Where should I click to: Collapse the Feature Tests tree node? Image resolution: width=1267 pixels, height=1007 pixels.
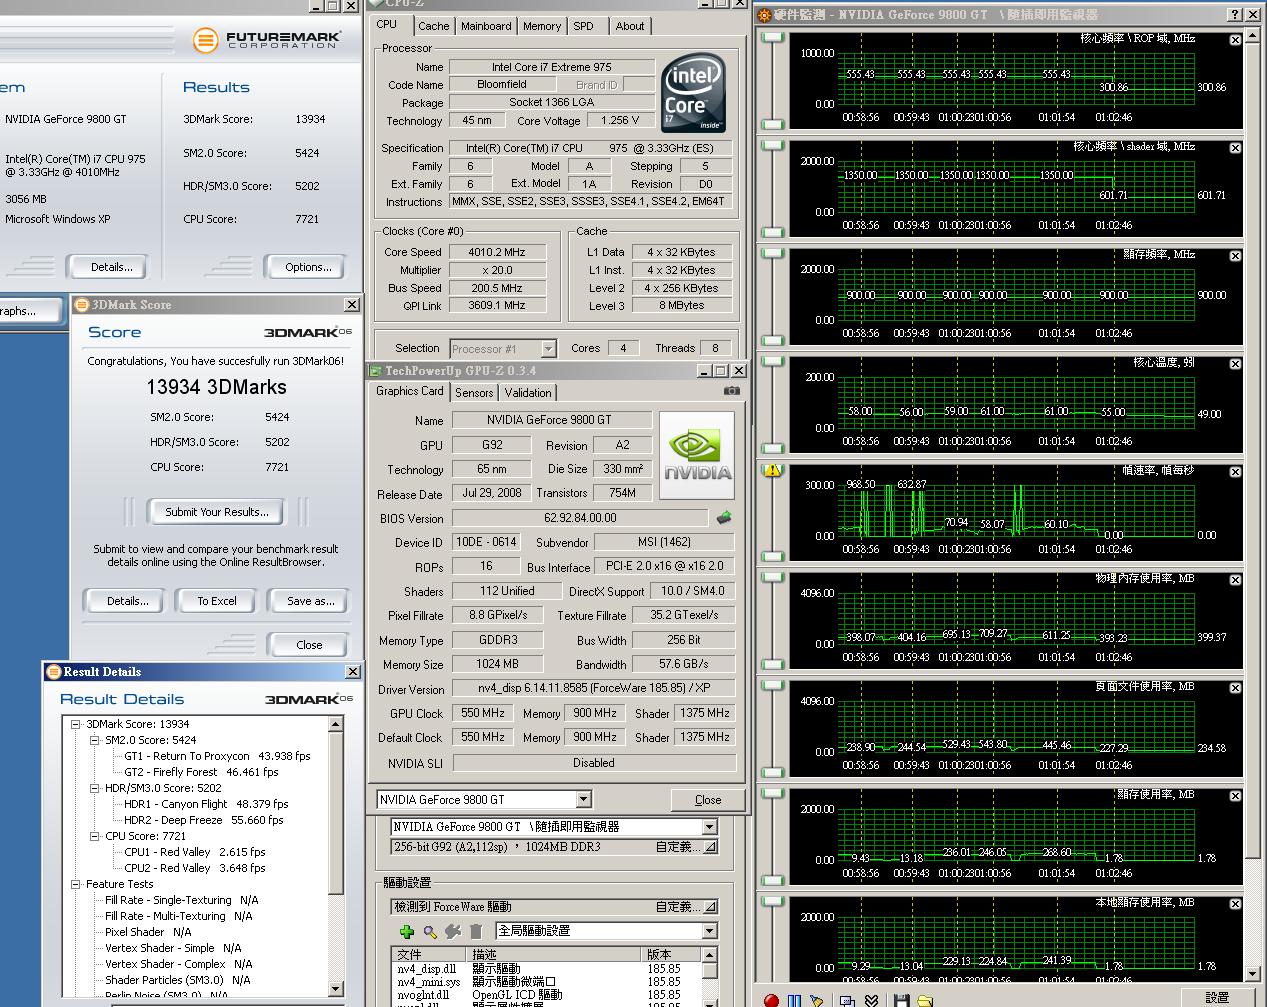tap(76, 884)
